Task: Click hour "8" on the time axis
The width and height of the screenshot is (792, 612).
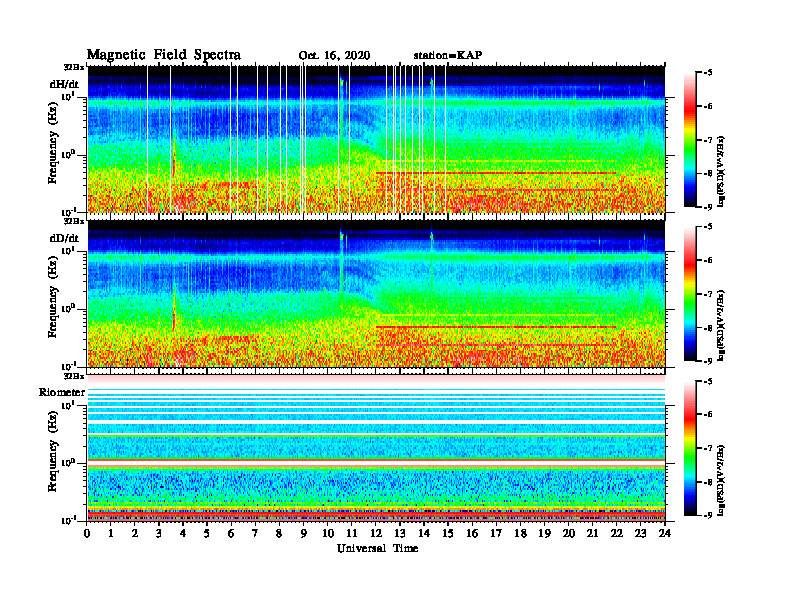Action: 279,533
